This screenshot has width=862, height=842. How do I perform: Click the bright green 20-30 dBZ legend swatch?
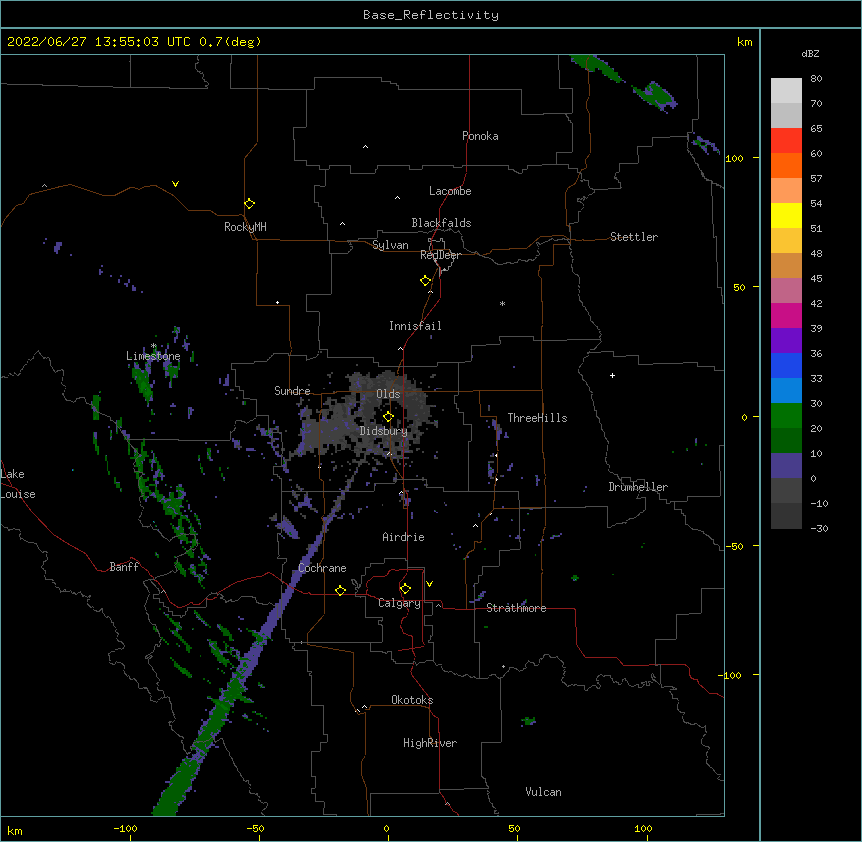[x=786, y=416]
